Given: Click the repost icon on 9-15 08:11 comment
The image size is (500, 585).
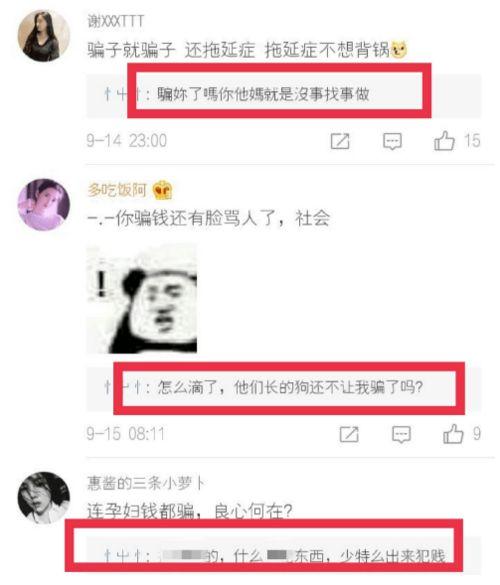Looking at the screenshot, I should pos(349,434).
